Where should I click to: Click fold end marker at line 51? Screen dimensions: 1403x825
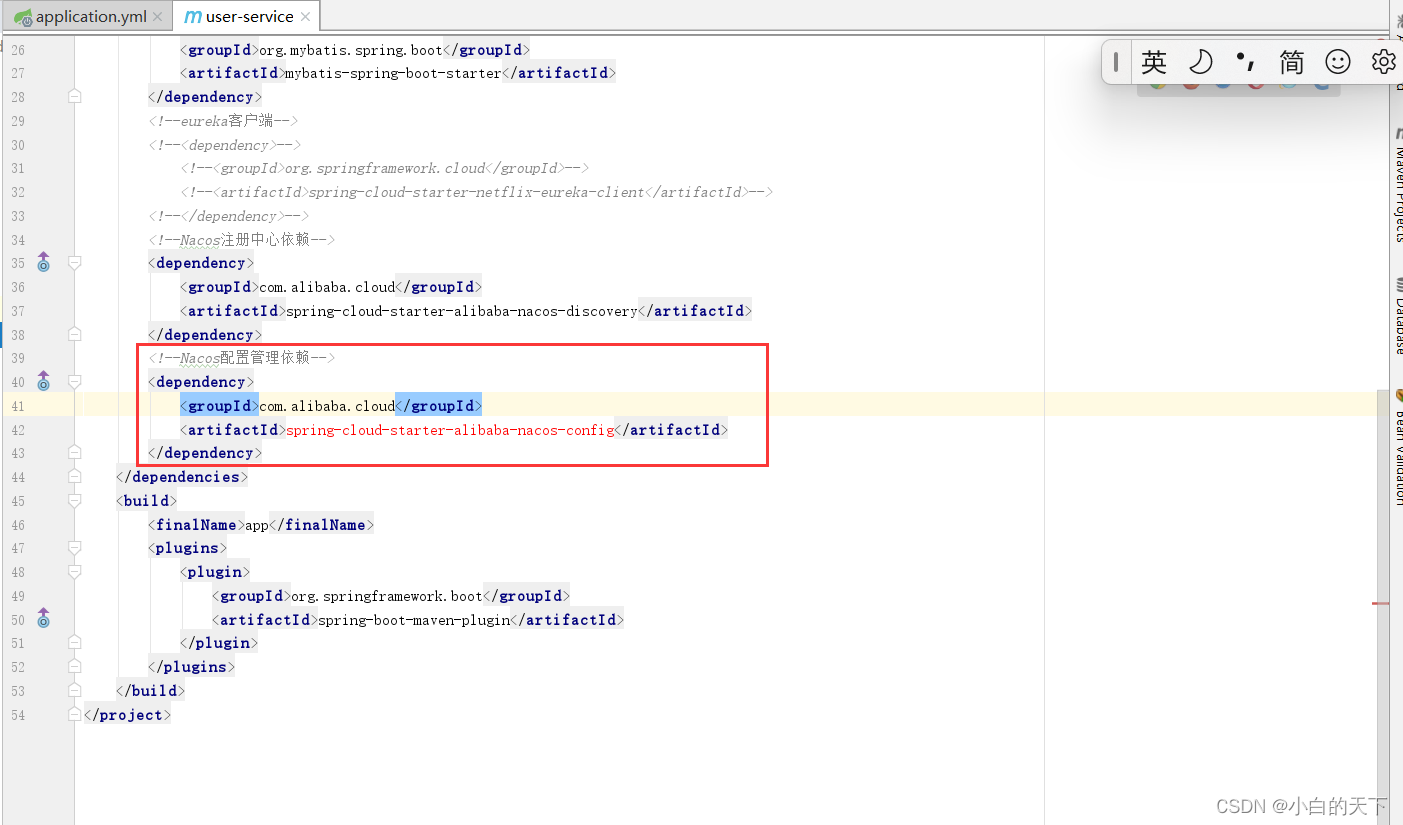coord(74,643)
